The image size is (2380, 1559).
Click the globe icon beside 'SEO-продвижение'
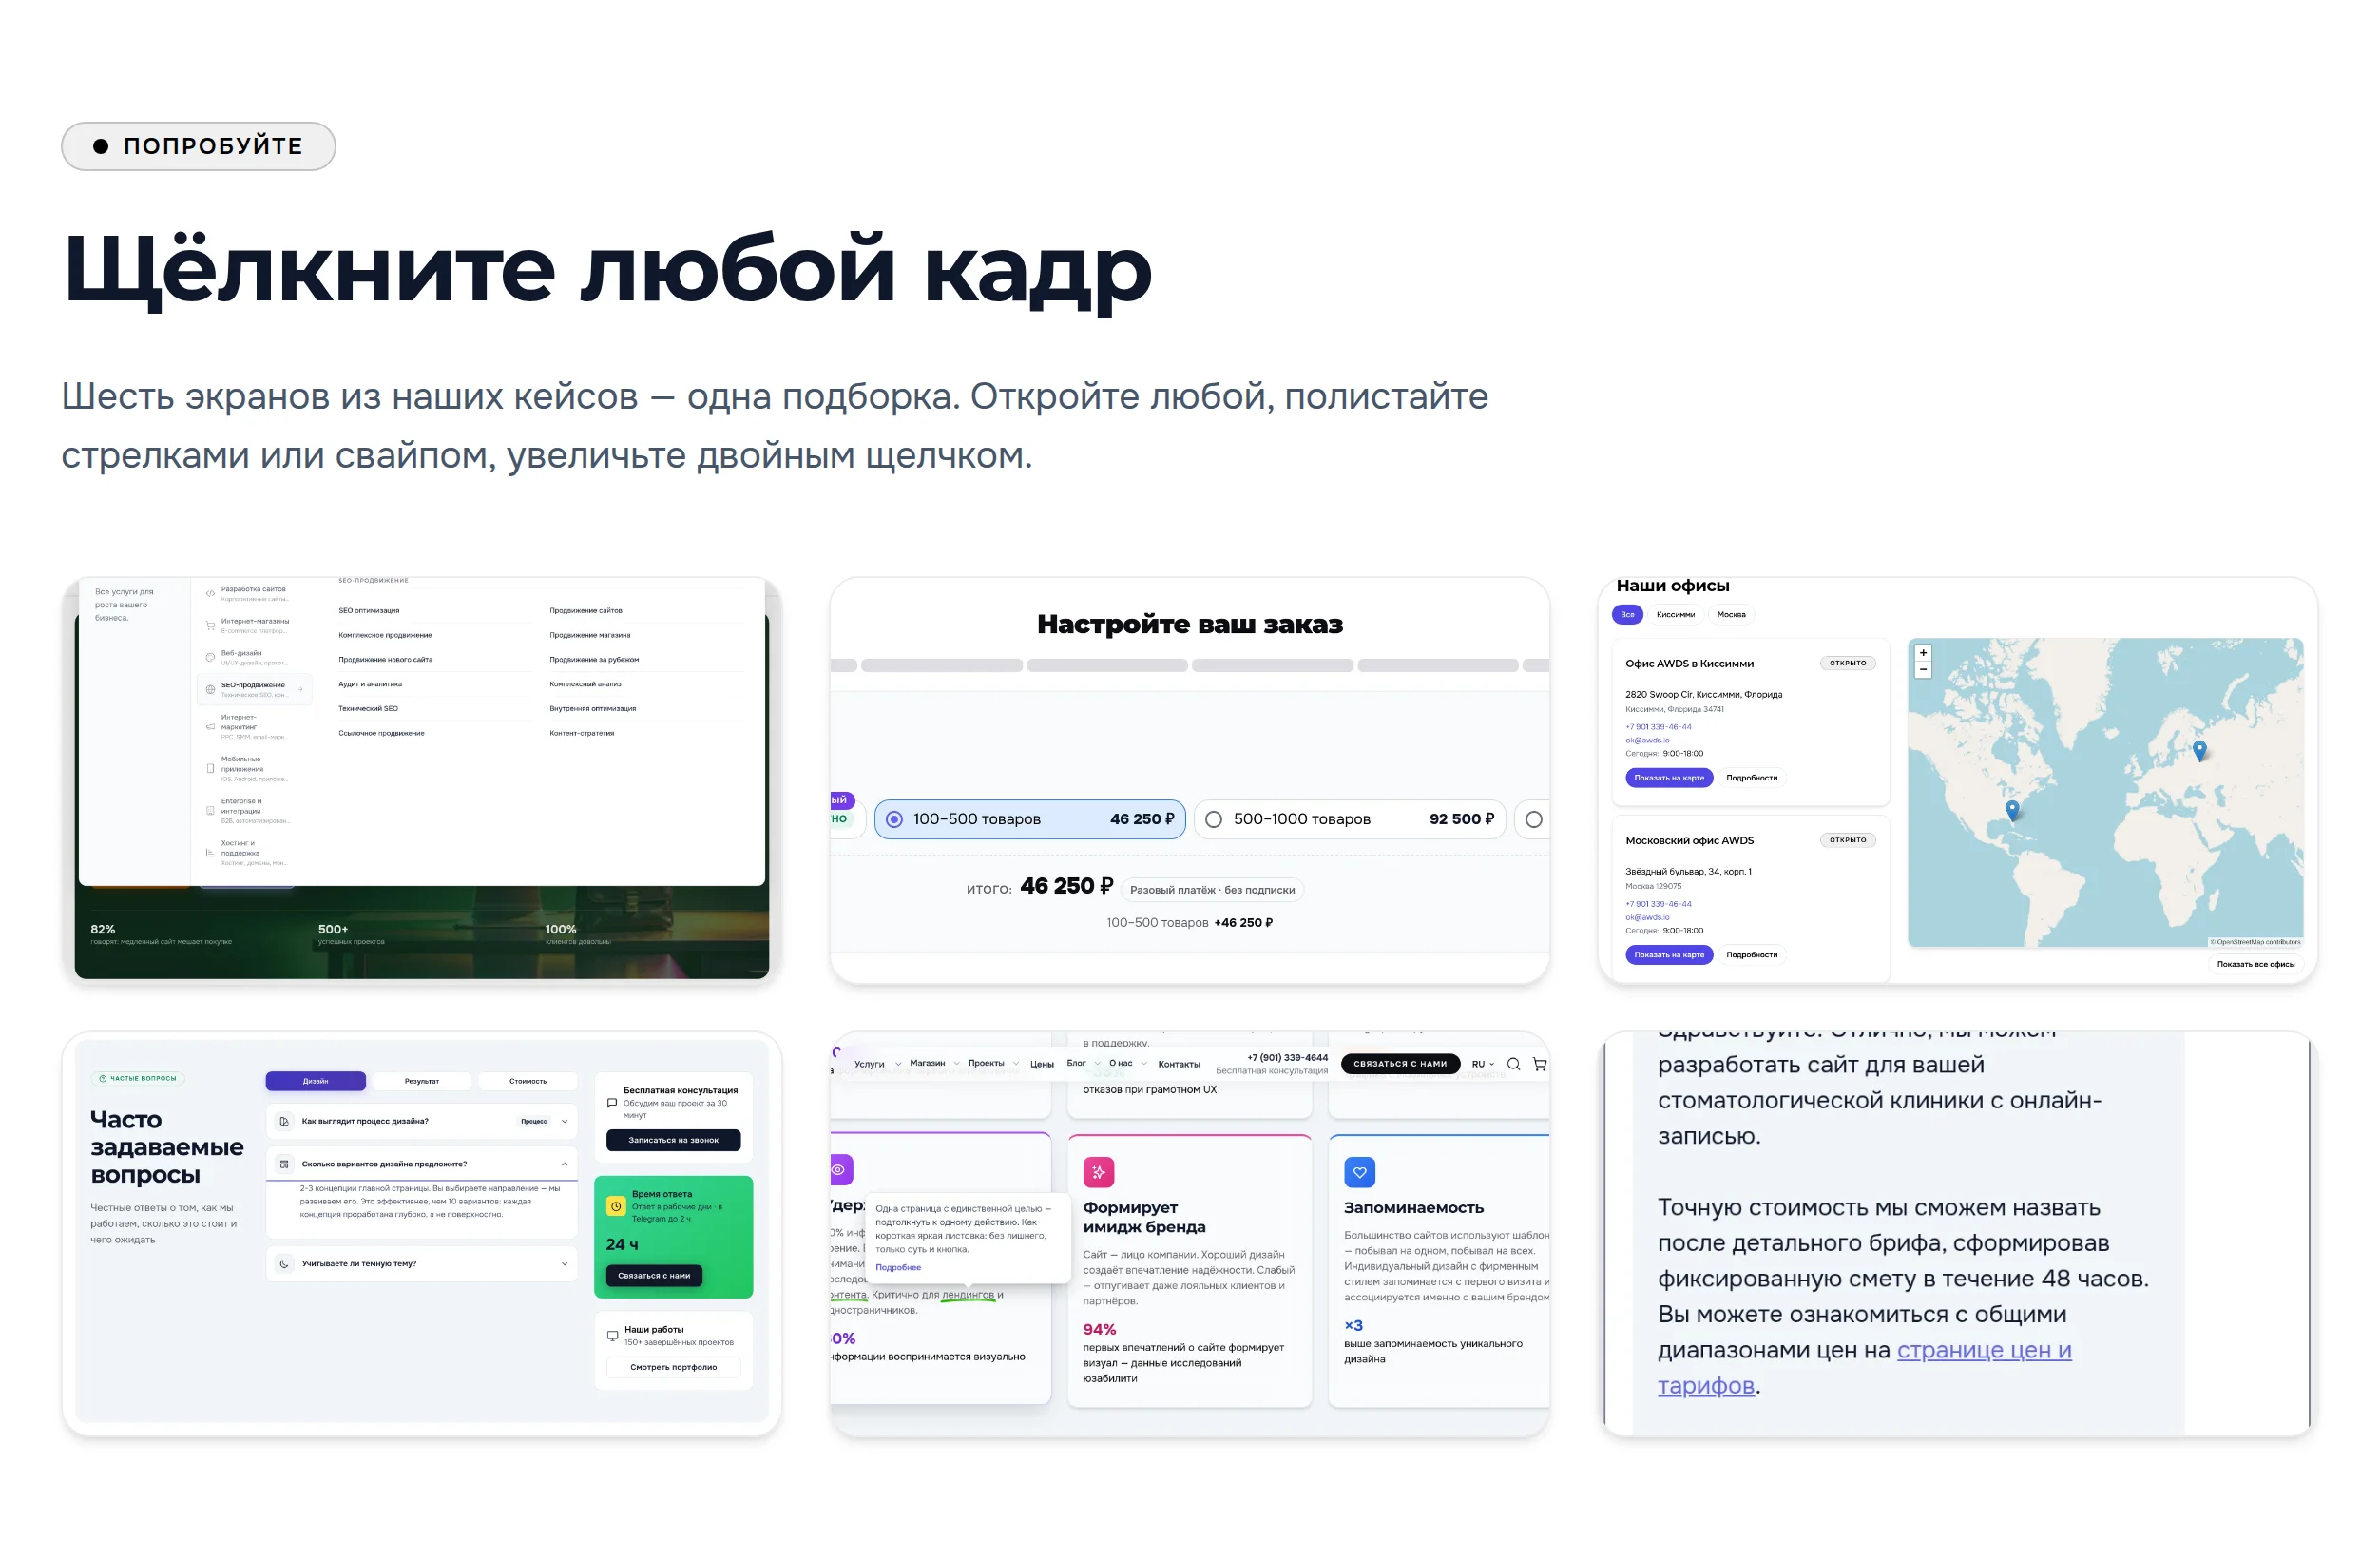210,689
